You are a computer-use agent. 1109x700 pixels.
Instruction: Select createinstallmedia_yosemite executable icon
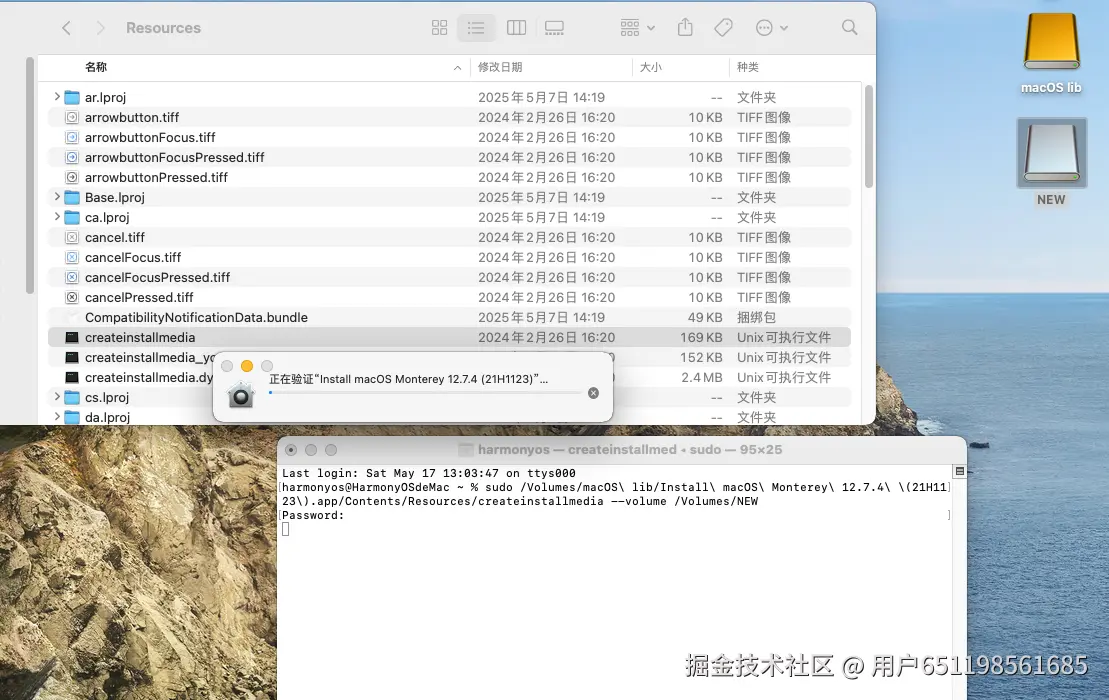(x=72, y=357)
